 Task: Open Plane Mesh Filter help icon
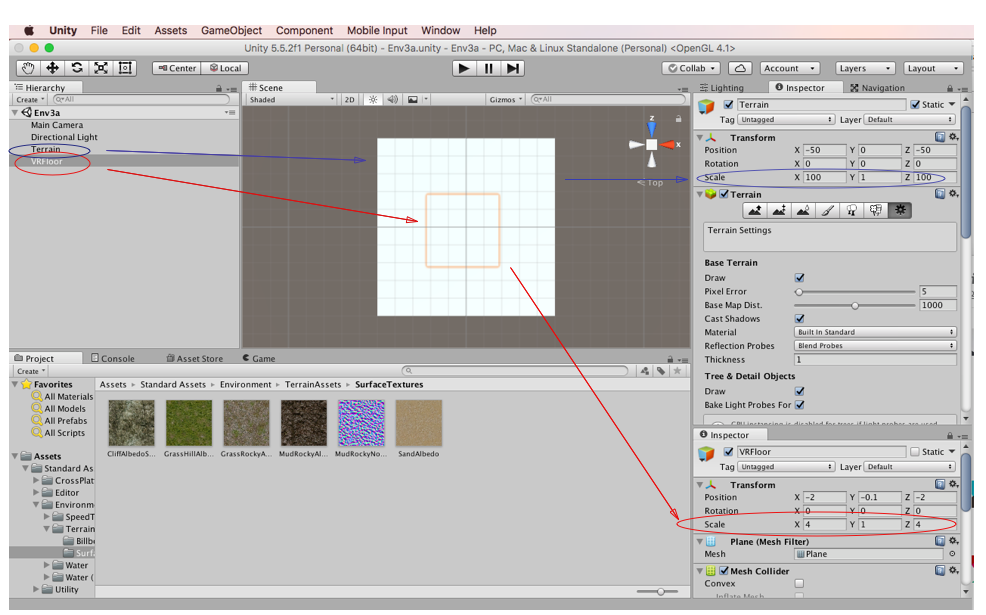click(x=939, y=541)
